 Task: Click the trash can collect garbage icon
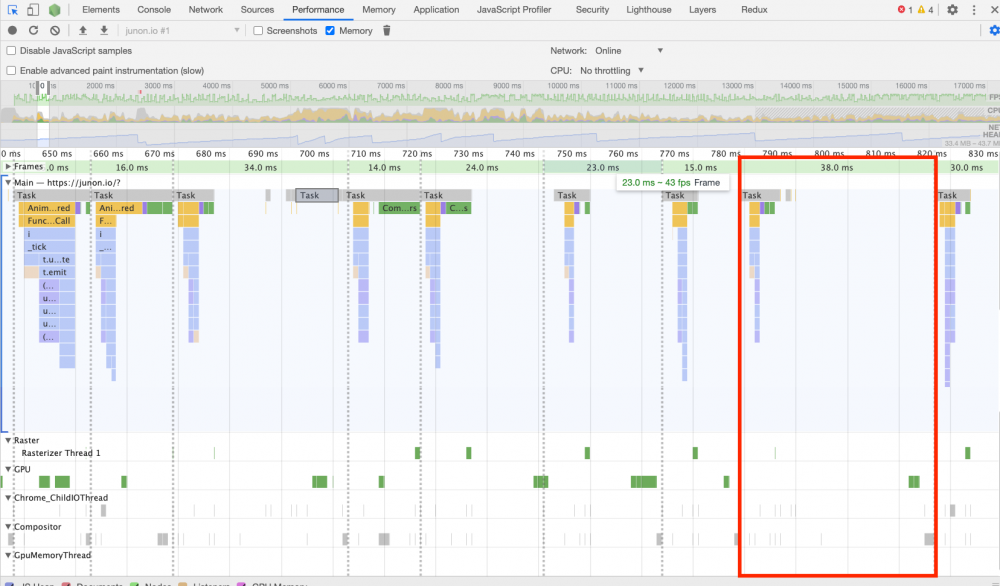386,30
